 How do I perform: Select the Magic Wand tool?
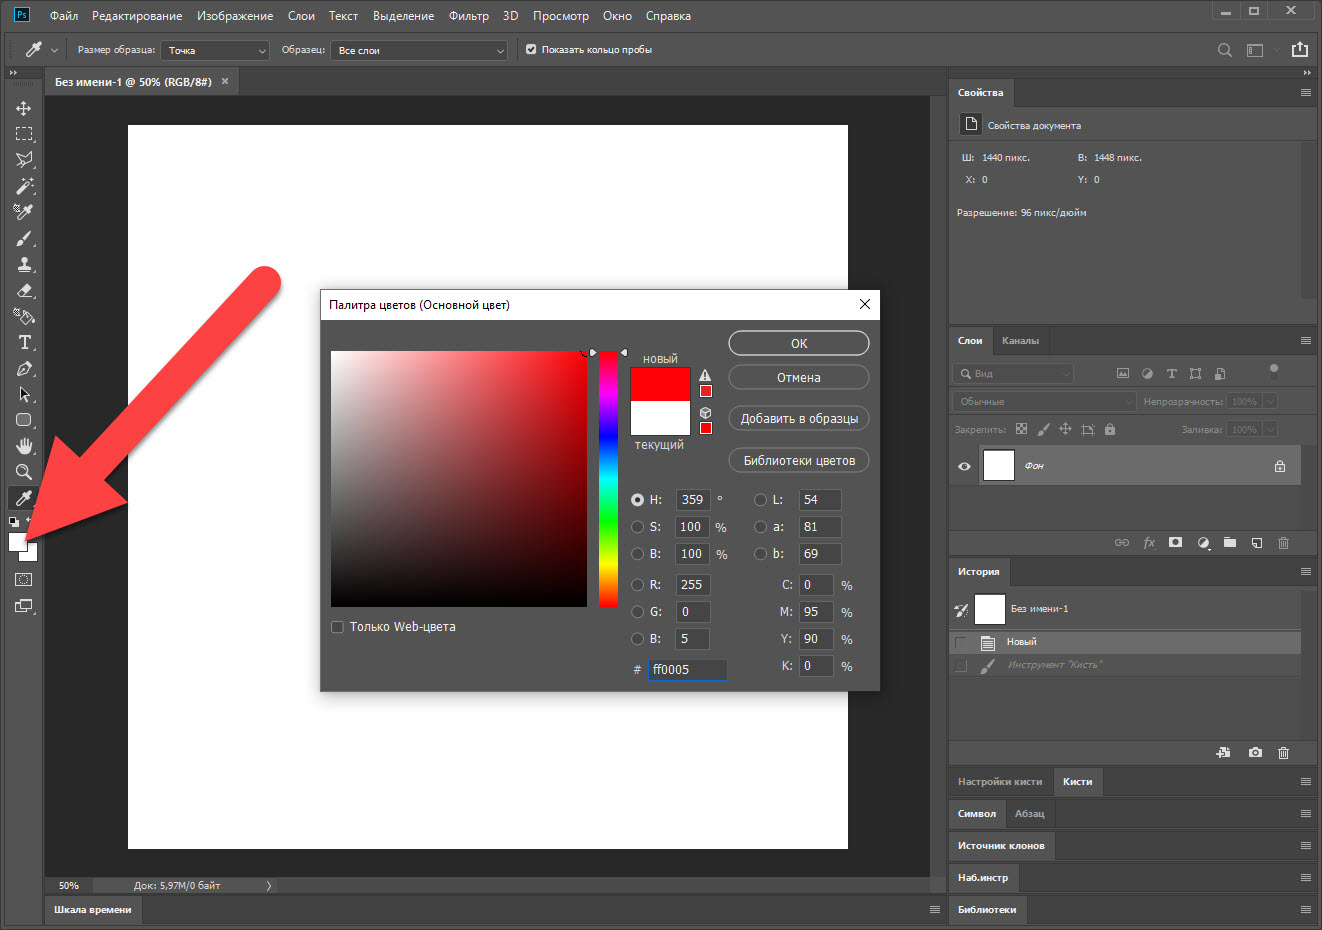click(24, 186)
